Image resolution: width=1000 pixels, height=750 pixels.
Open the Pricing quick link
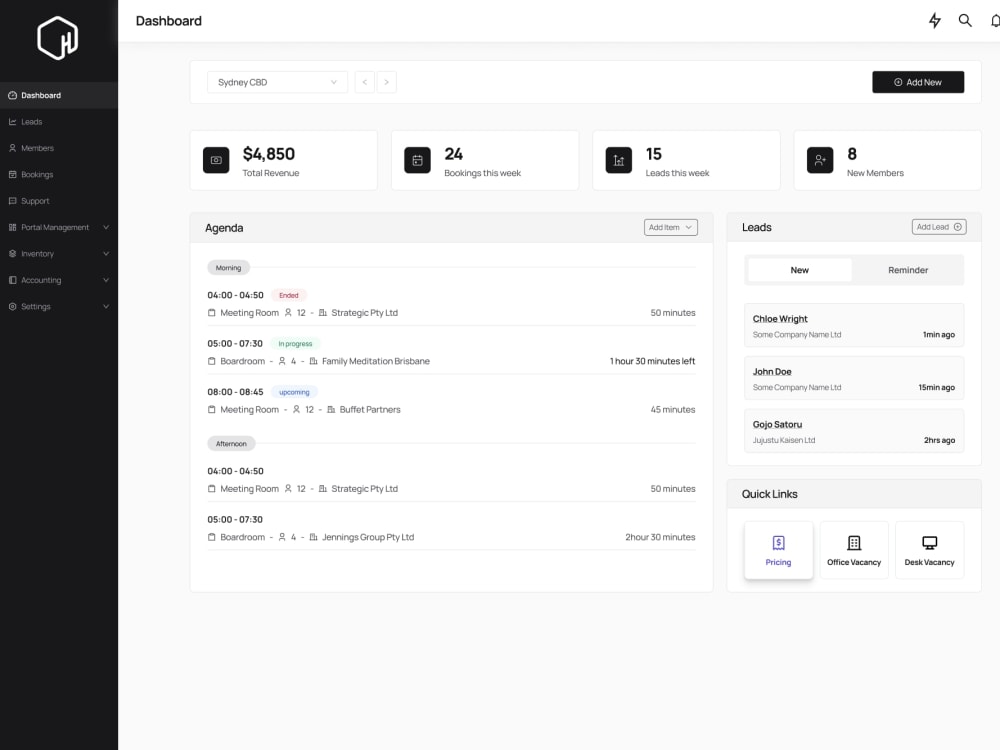(778, 550)
